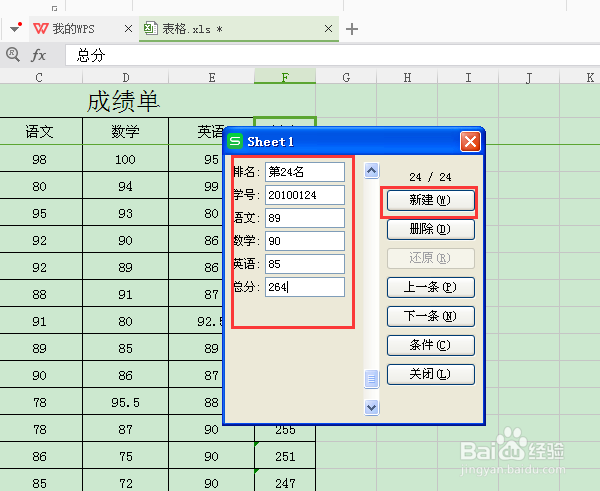Screen dimensions: 600x491
Task: Switch to the 我的WPS tab
Action: [x=73, y=29]
